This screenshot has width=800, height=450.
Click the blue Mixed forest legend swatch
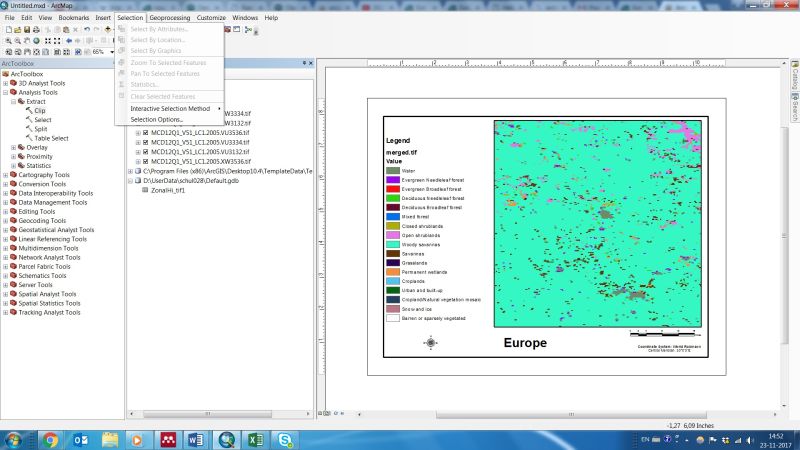coord(393,217)
